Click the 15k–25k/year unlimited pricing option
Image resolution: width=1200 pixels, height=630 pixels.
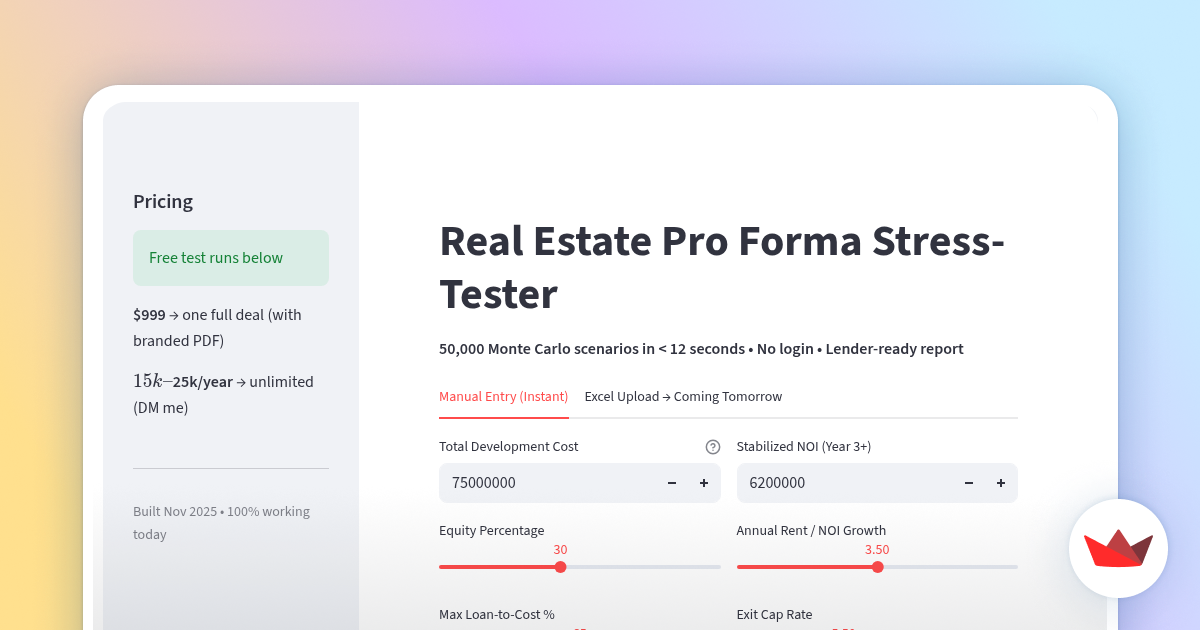[x=223, y=394]
